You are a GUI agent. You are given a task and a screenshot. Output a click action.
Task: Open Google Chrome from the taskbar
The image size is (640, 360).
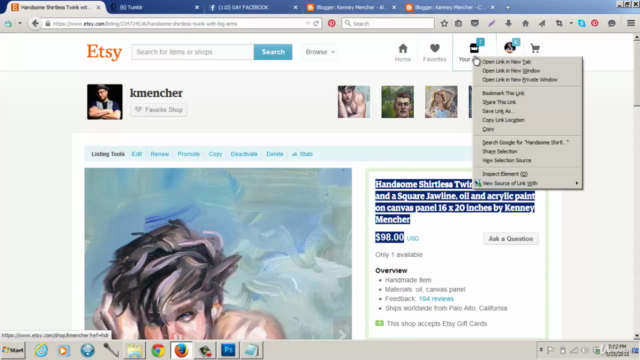tap(158, 350)
